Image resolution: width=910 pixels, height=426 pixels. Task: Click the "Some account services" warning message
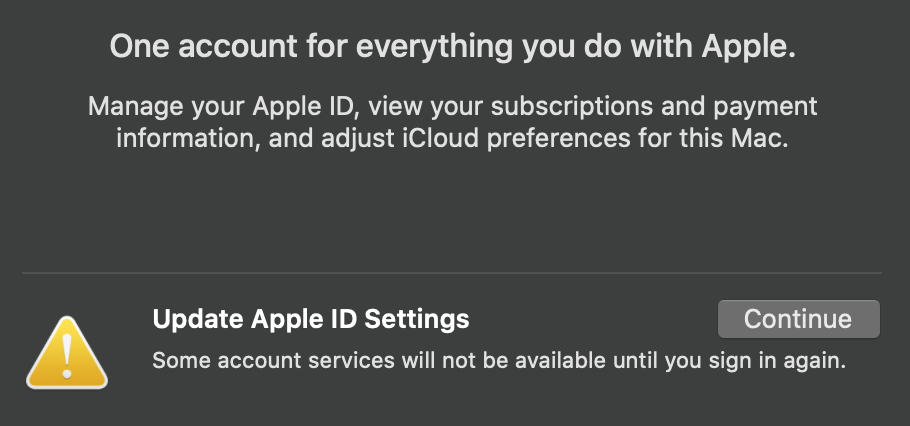[x=498, y=360]
